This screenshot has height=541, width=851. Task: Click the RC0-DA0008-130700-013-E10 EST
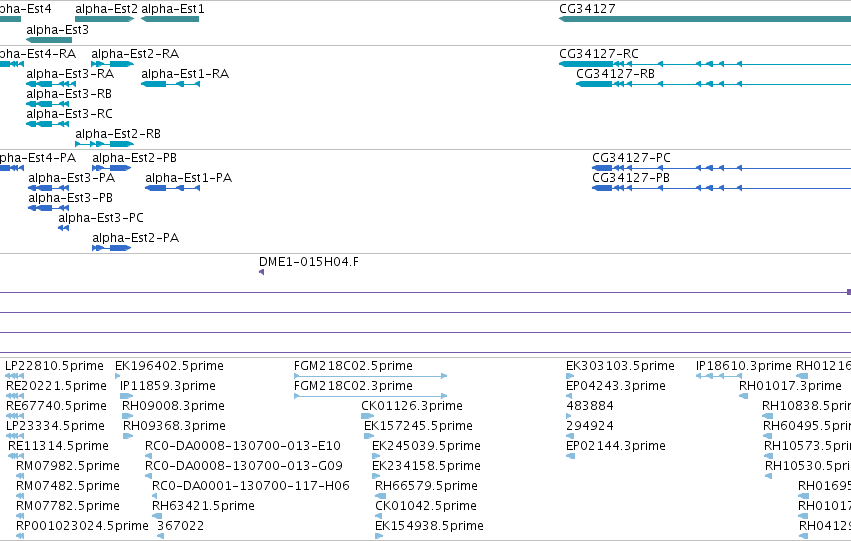149,456
